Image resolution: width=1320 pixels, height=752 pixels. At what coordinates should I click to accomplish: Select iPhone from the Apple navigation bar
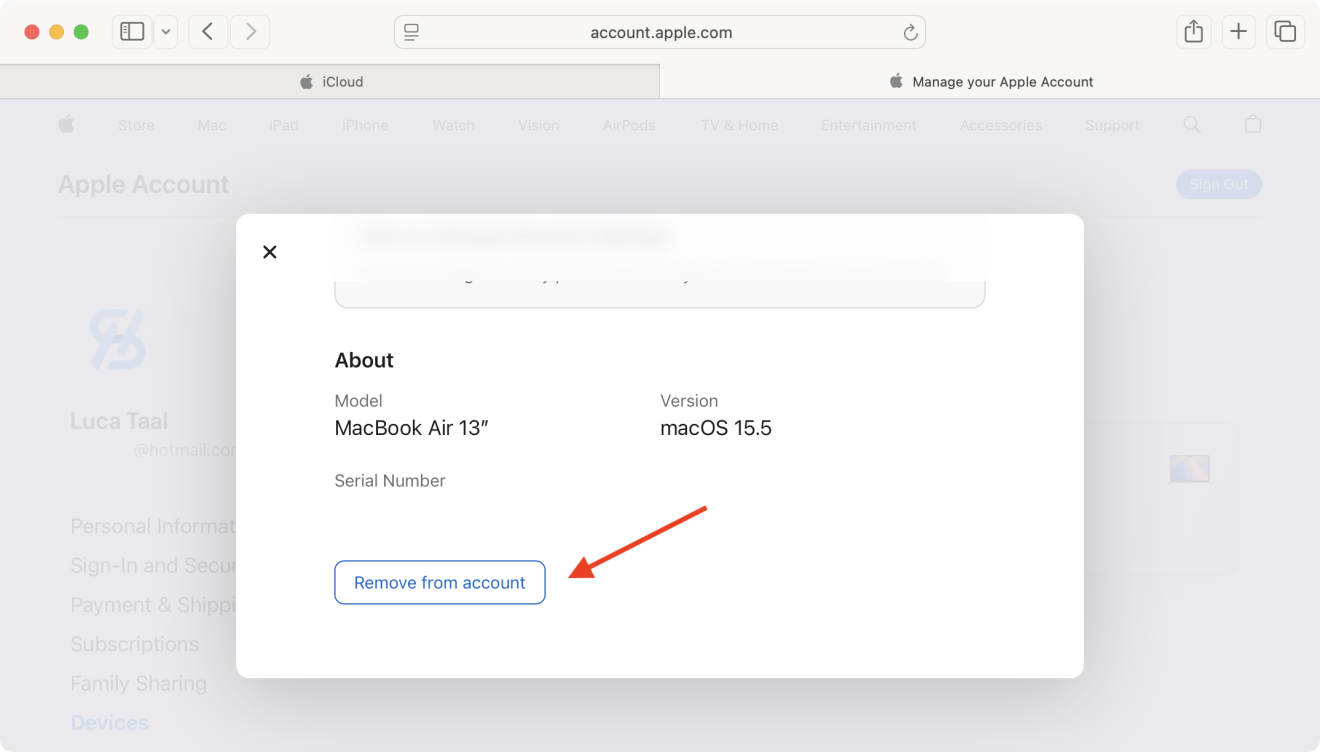click(364, 124)
